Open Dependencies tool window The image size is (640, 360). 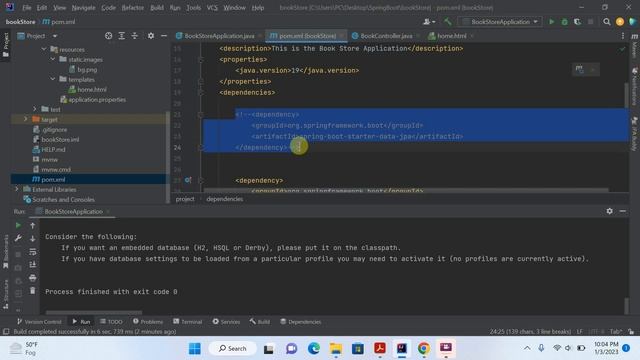coord(301,322)
